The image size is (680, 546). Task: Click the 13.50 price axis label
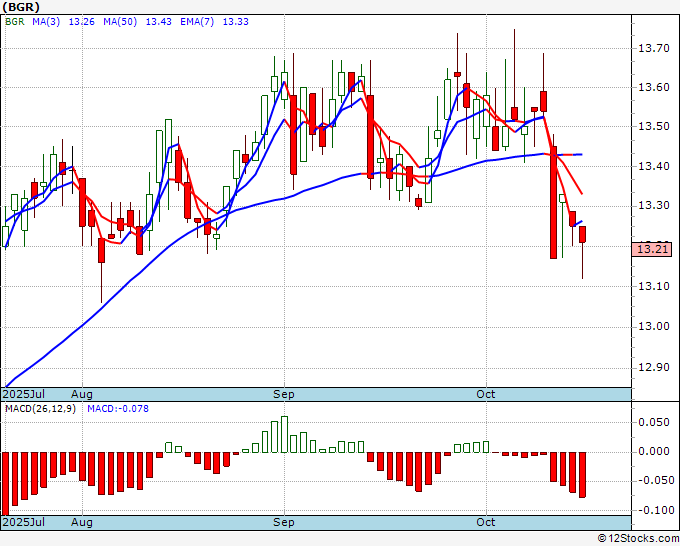pos(654,127)
